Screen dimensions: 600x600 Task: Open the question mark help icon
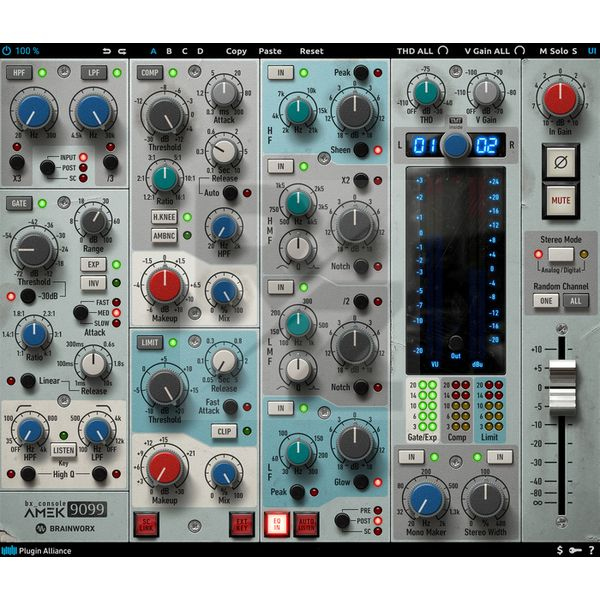(x=592, y=550)
